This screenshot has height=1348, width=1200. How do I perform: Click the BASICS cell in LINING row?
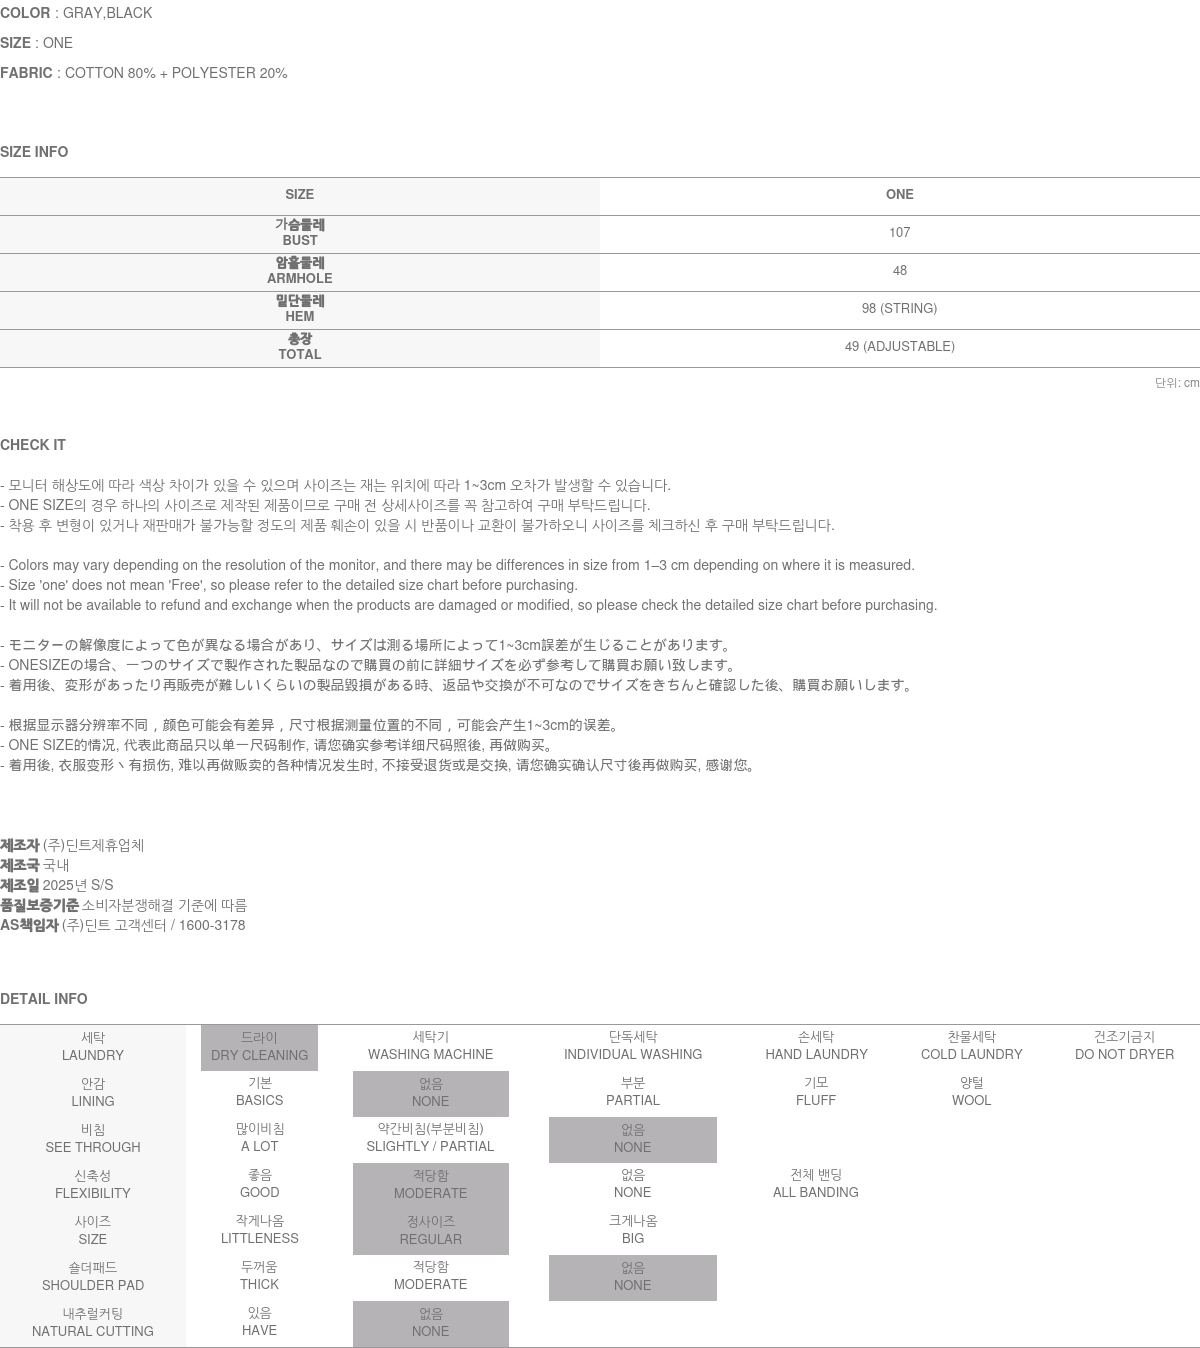click(259, 1092)
